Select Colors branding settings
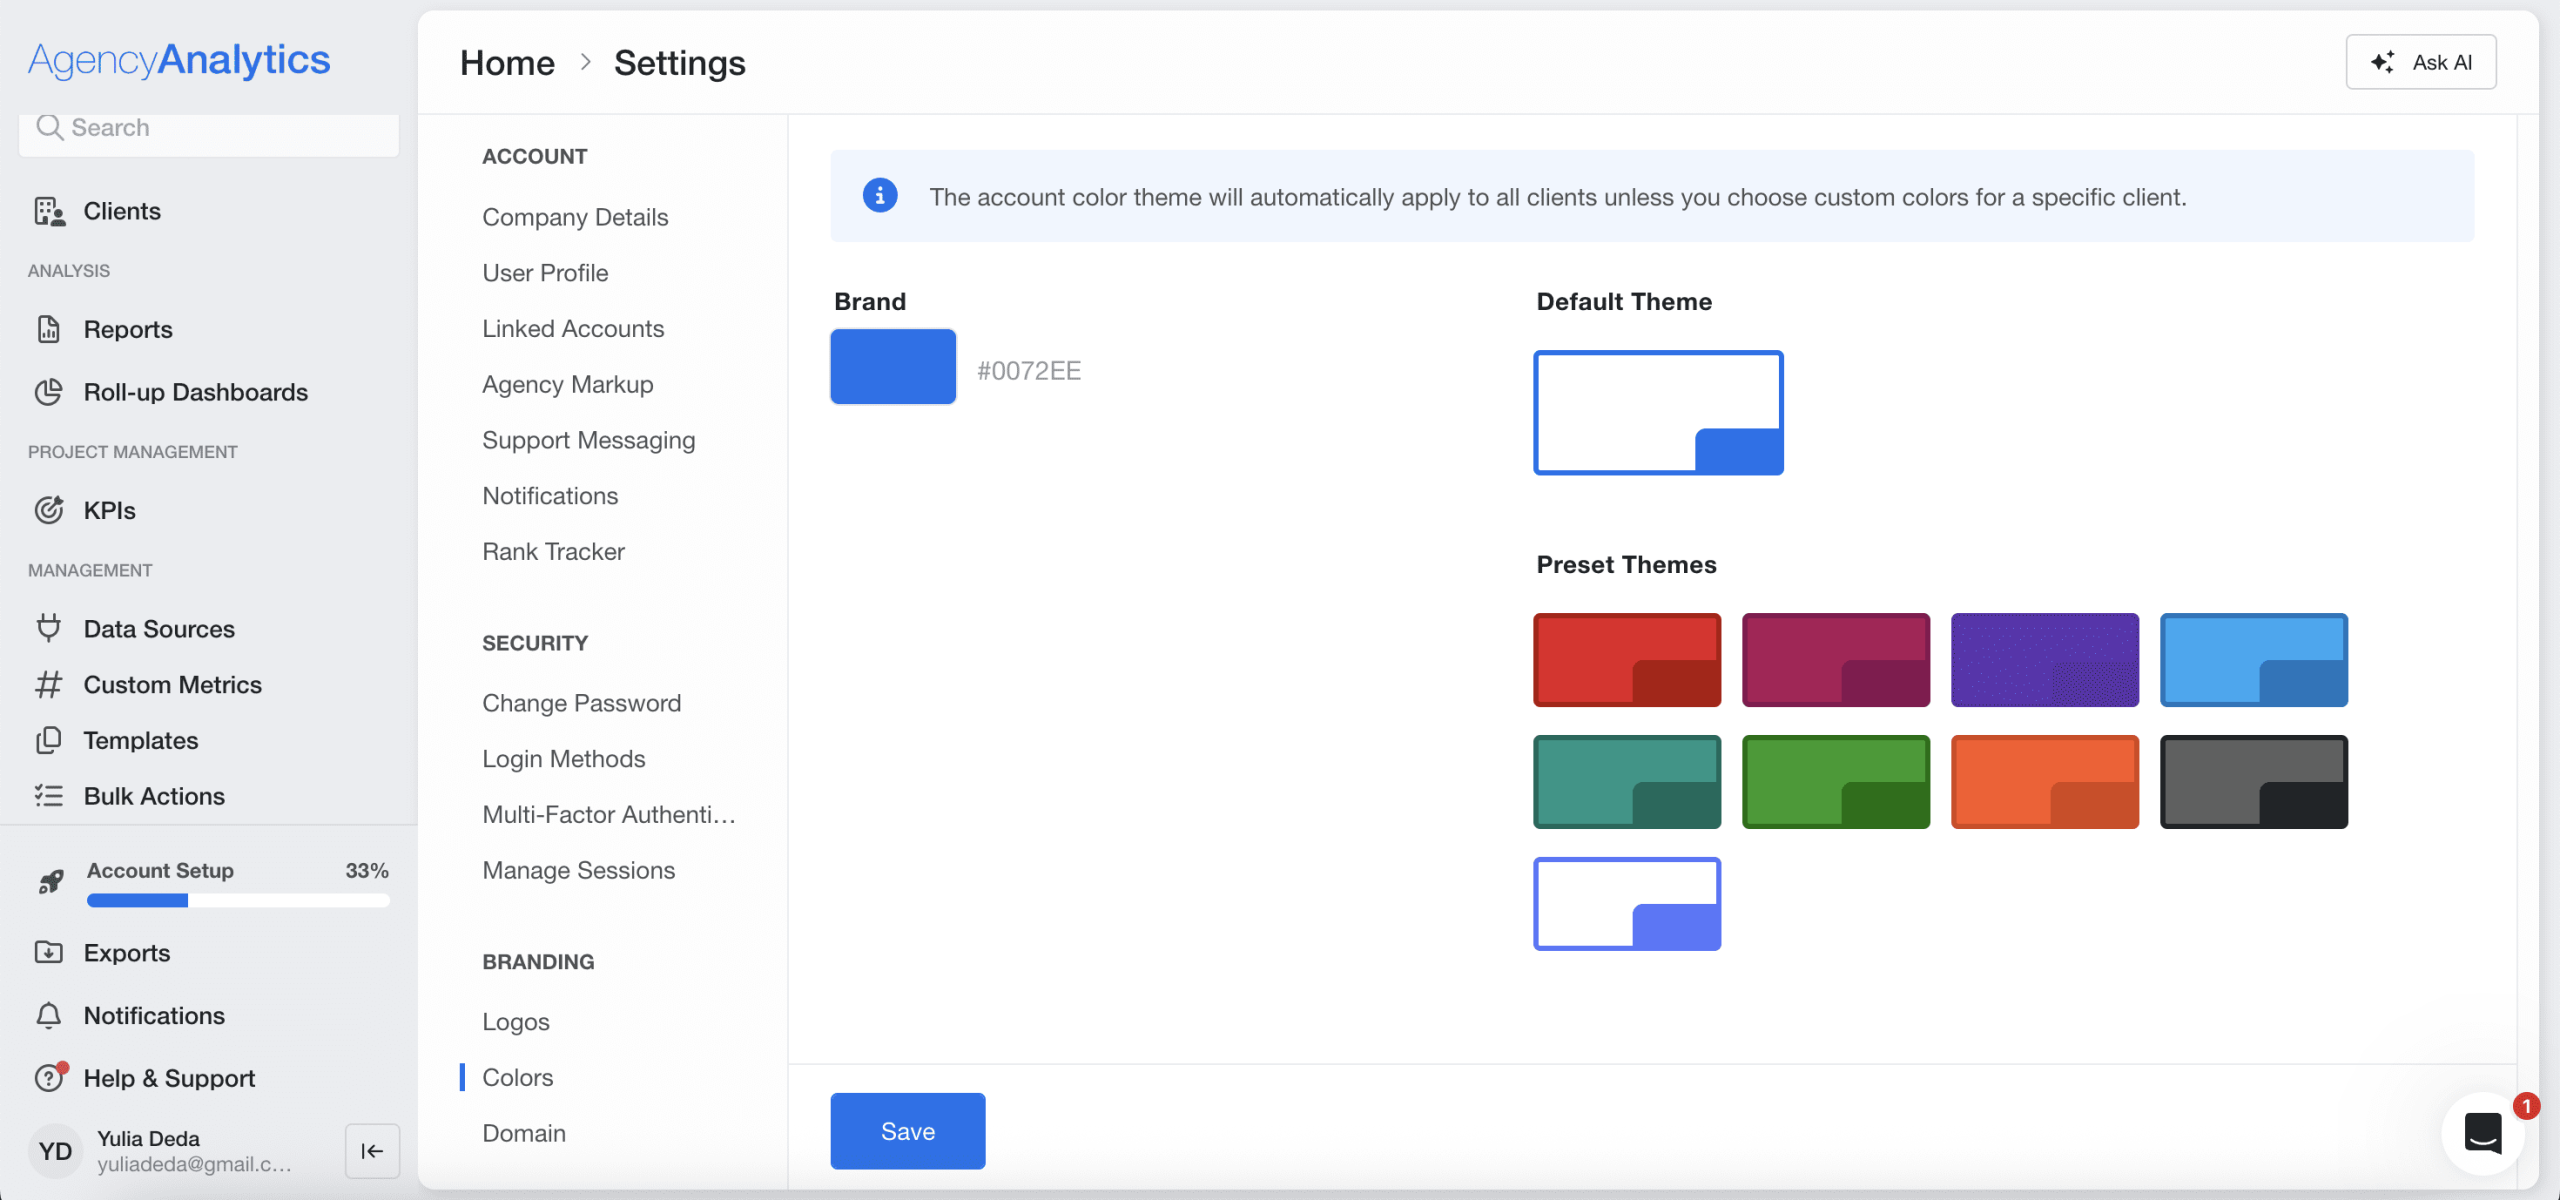This screenshot has height=1200, width=2560. 518,1078
